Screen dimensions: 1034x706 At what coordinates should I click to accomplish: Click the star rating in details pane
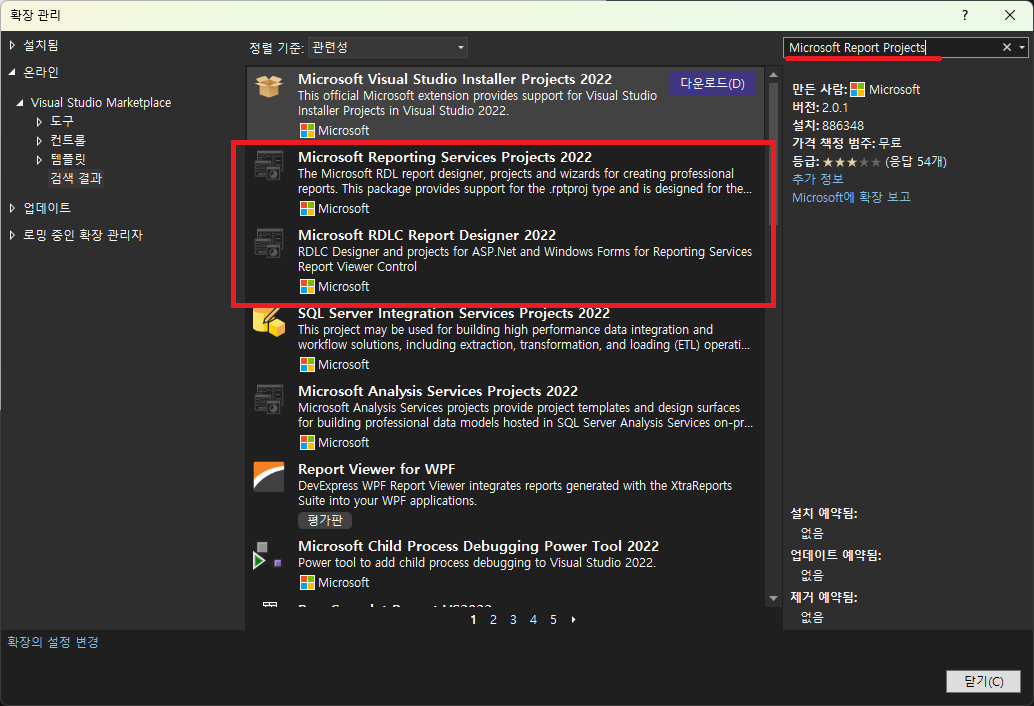click(851, 162)
